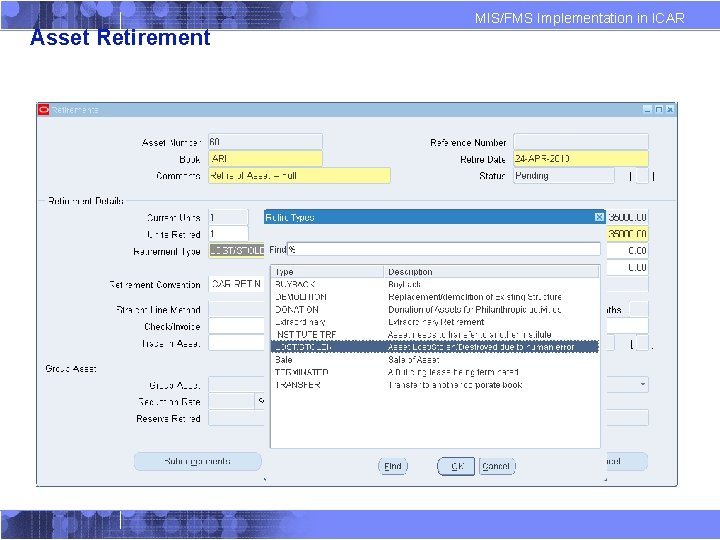720x540 pixels.
Task: Click the Type column header
Action: (327, 272)
